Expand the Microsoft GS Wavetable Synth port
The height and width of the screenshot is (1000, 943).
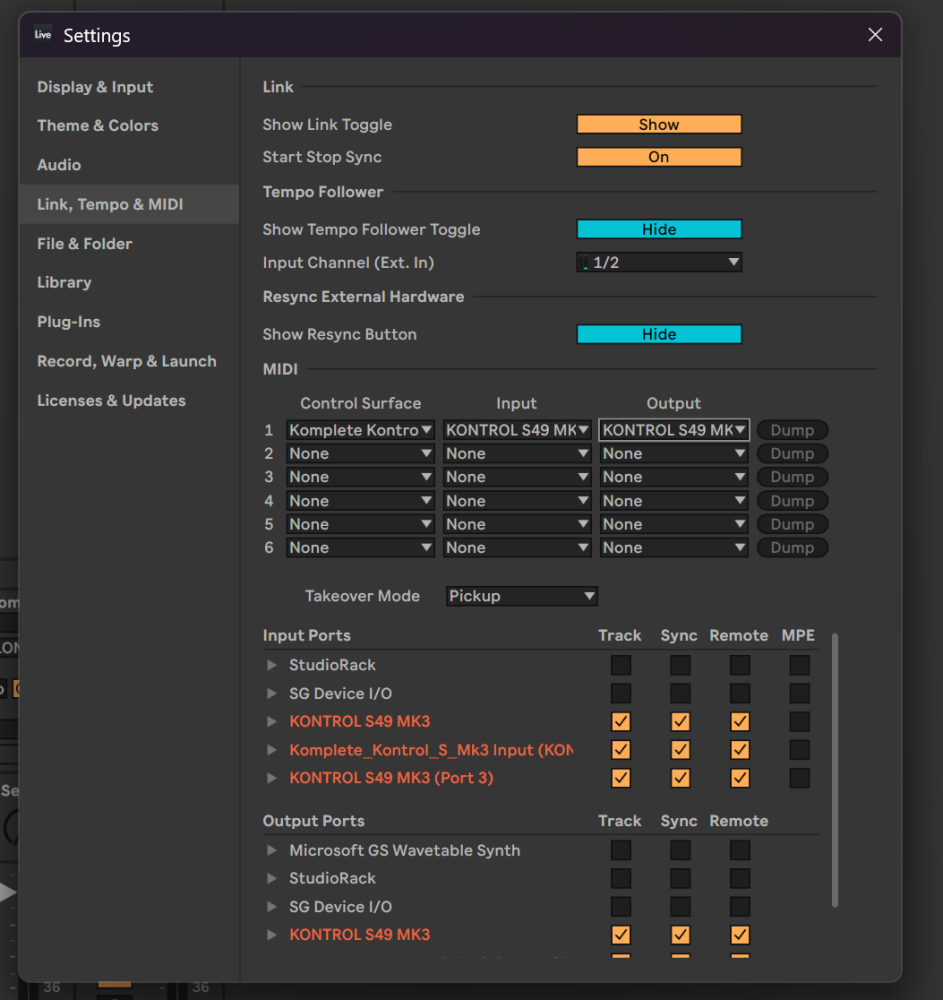click(x=271, y=850)
